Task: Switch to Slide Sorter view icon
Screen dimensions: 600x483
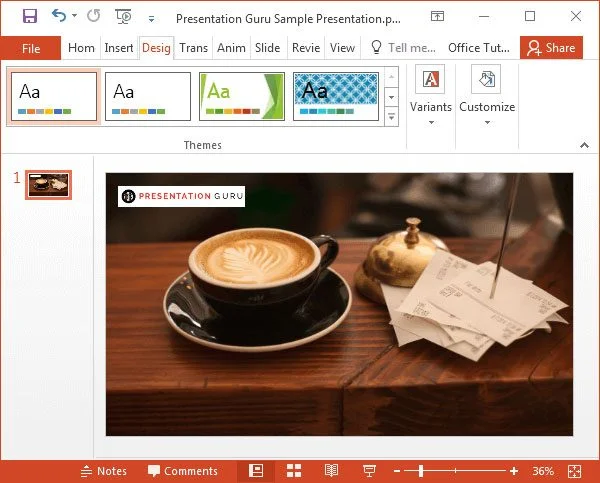Action: [x=294, y=471]
